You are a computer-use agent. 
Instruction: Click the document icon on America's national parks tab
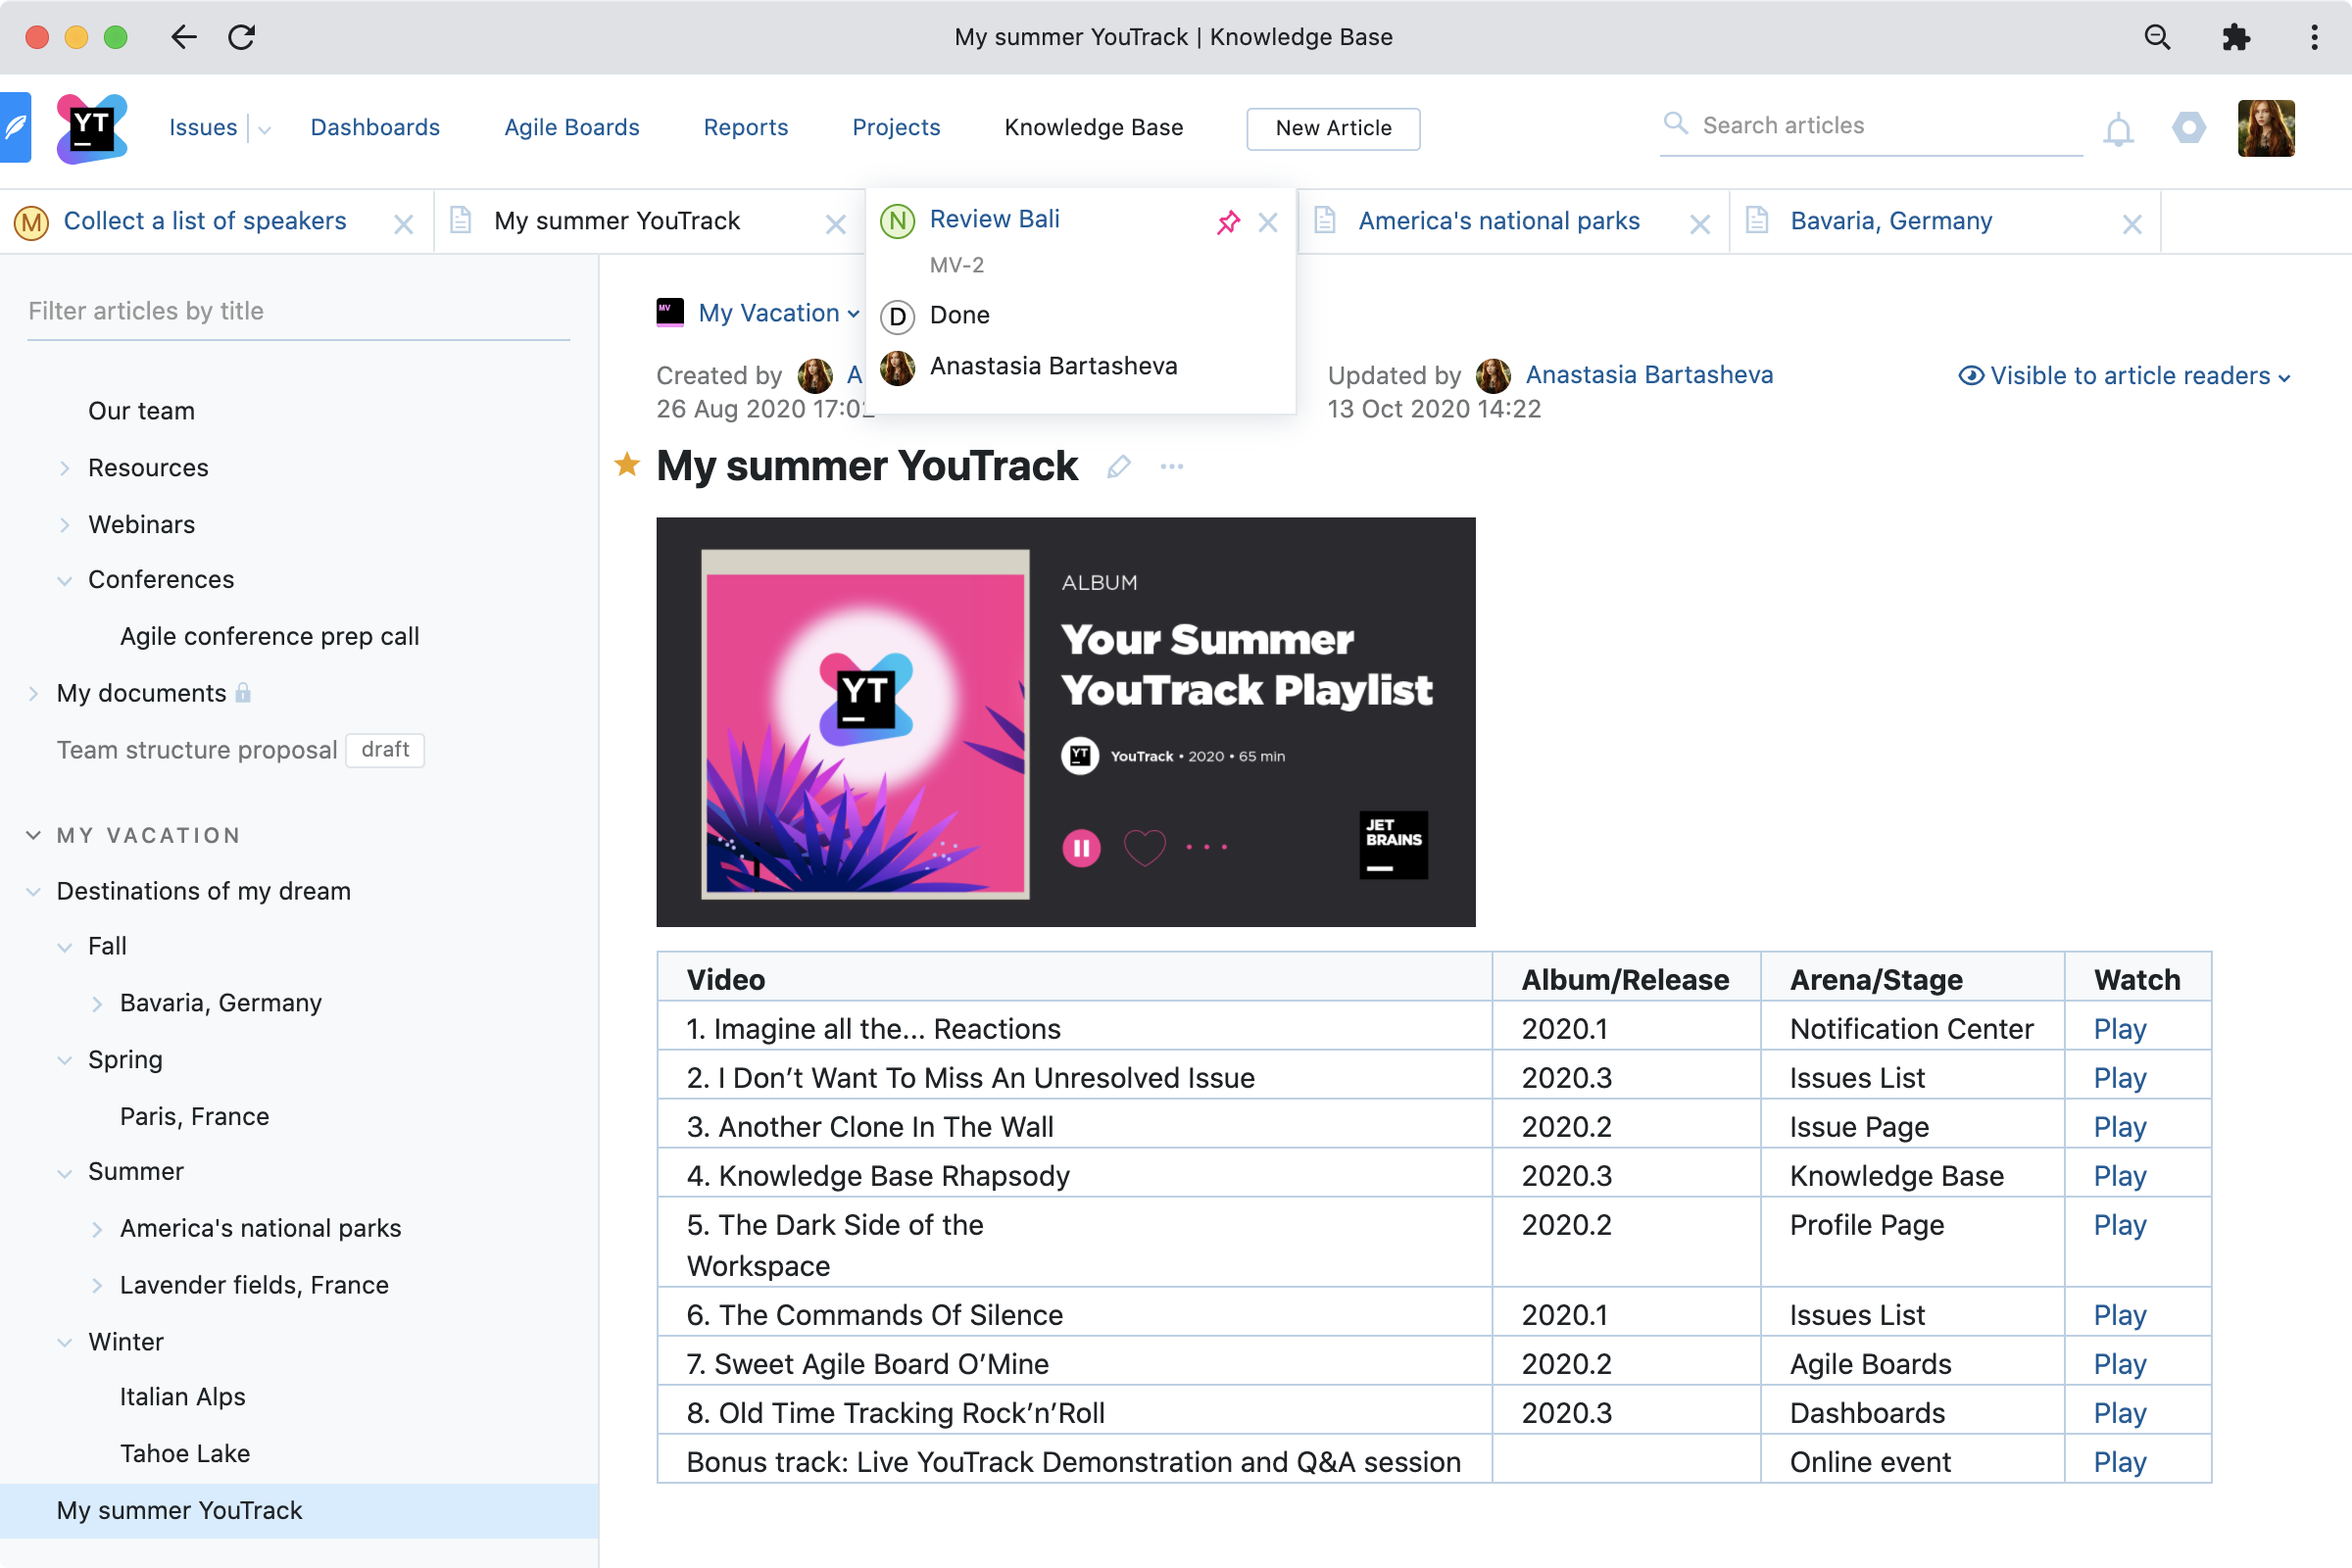pyautogui.click(x=1324, y=220)
